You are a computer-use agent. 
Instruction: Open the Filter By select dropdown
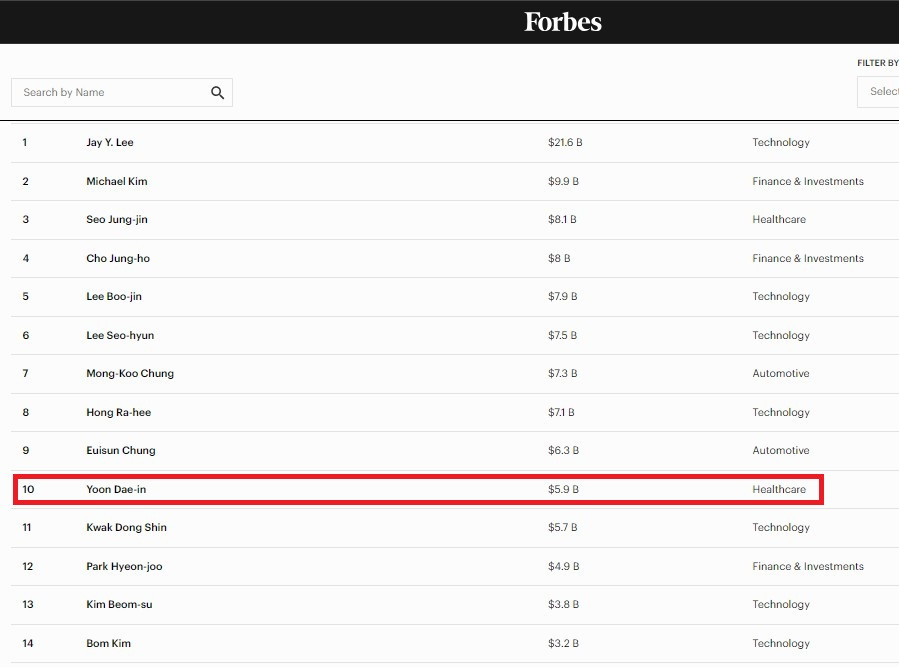[x=880, y=92]
